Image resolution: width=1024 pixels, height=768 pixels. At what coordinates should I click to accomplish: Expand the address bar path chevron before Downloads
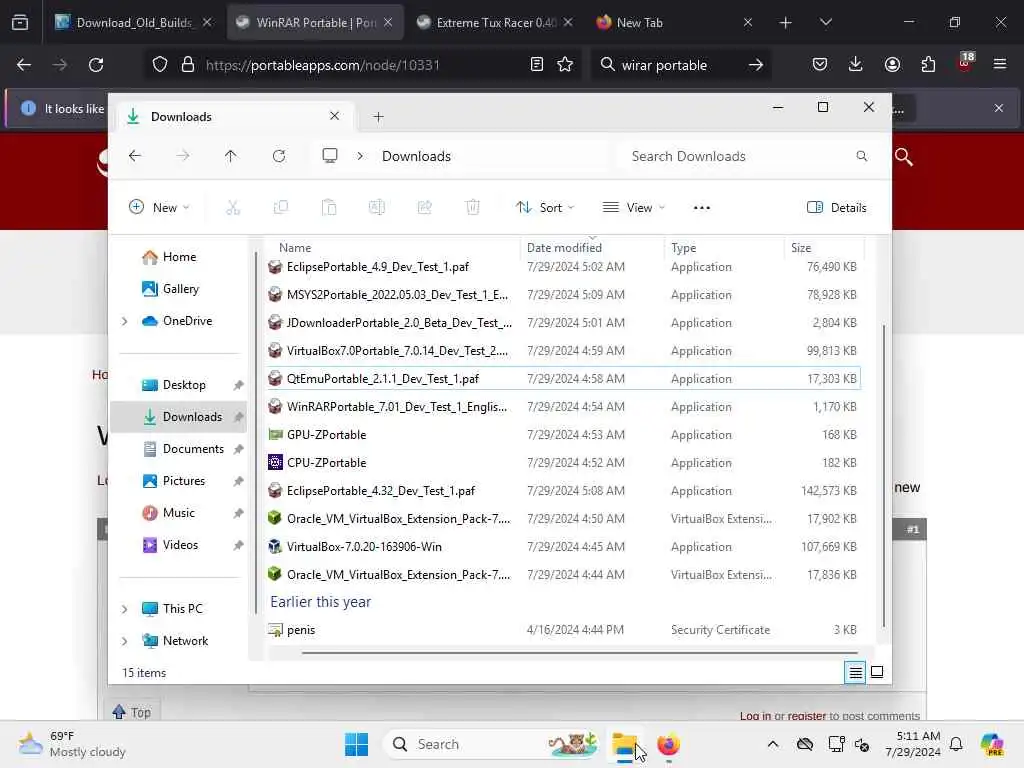[x=360, y=156]
